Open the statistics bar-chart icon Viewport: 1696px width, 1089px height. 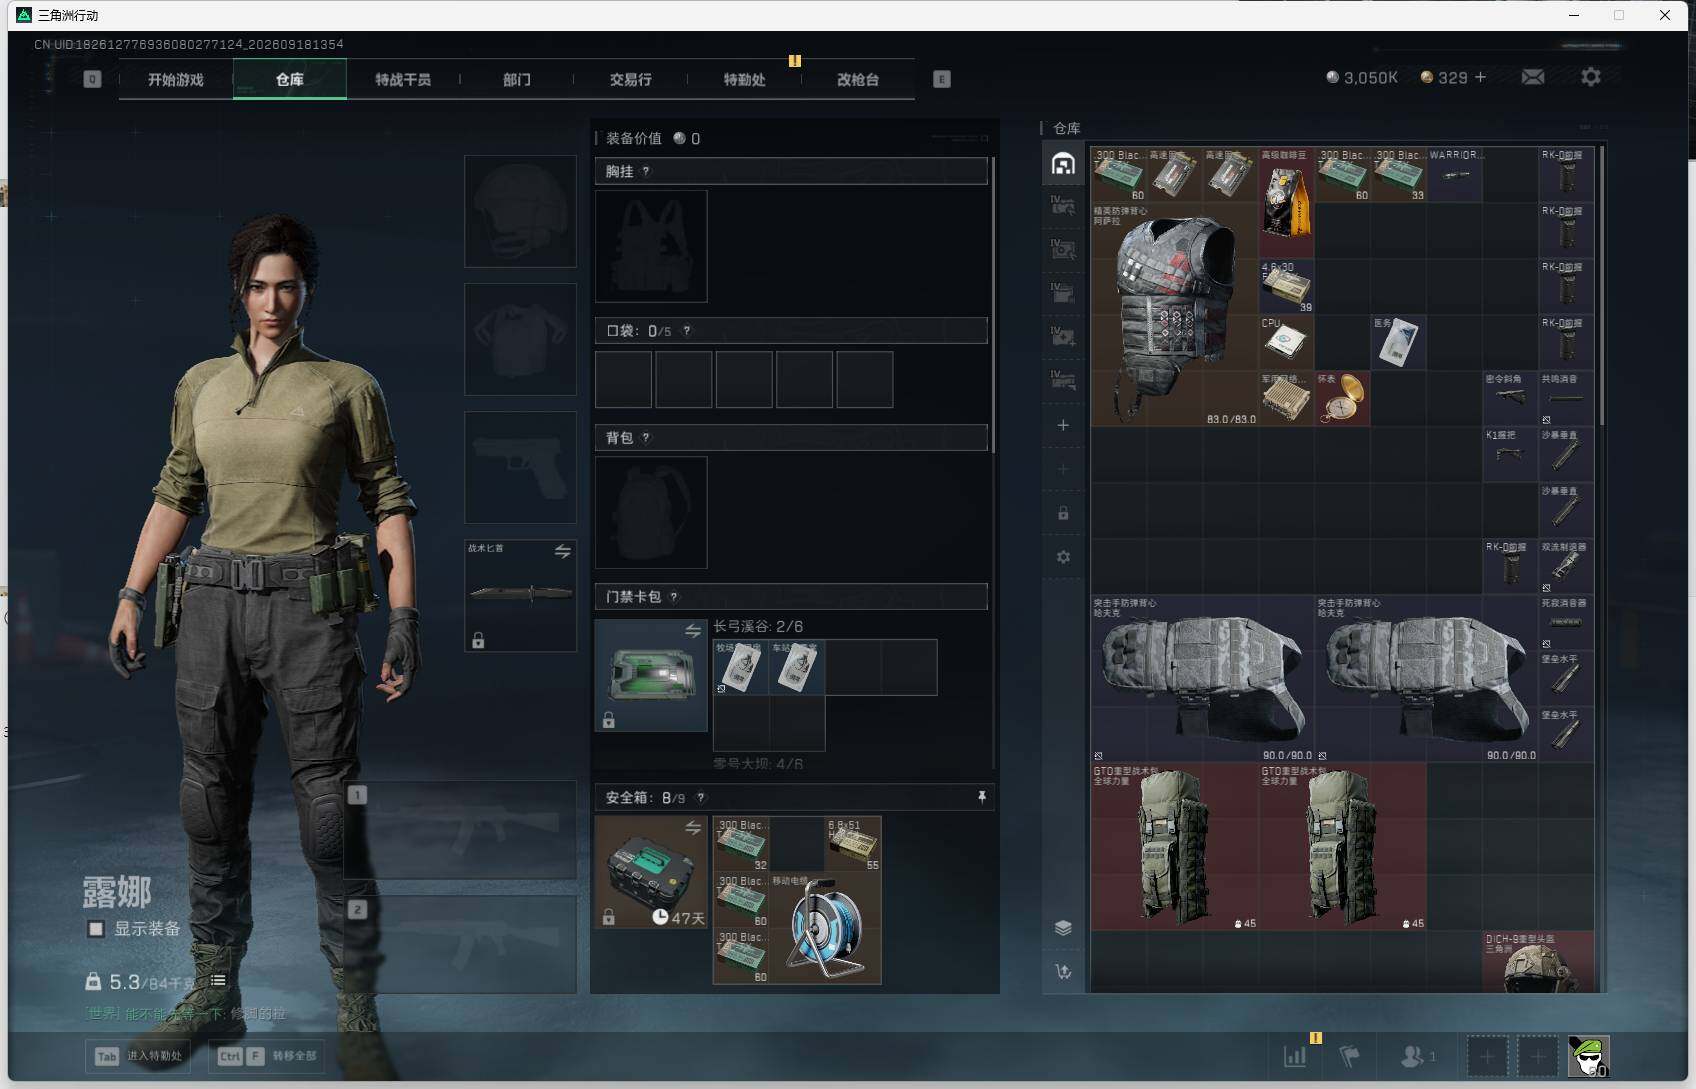coord(1295,1056)
